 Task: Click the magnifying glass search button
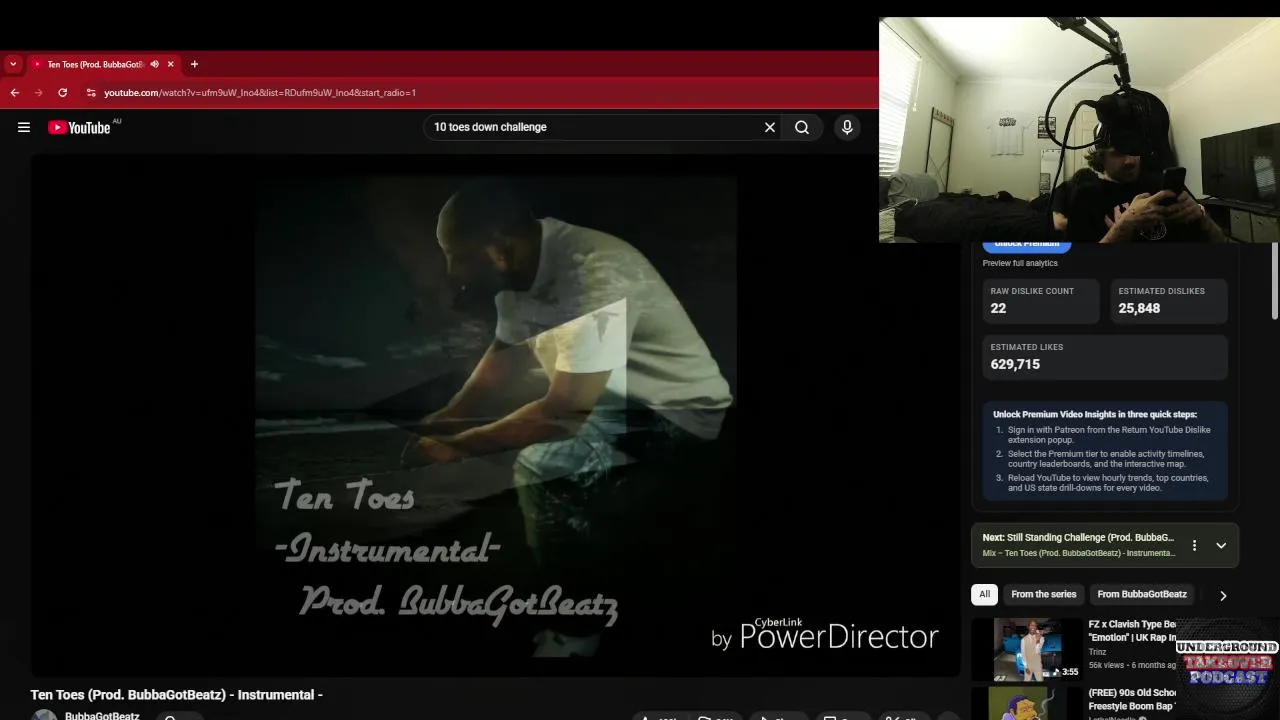tap(802, 127)
